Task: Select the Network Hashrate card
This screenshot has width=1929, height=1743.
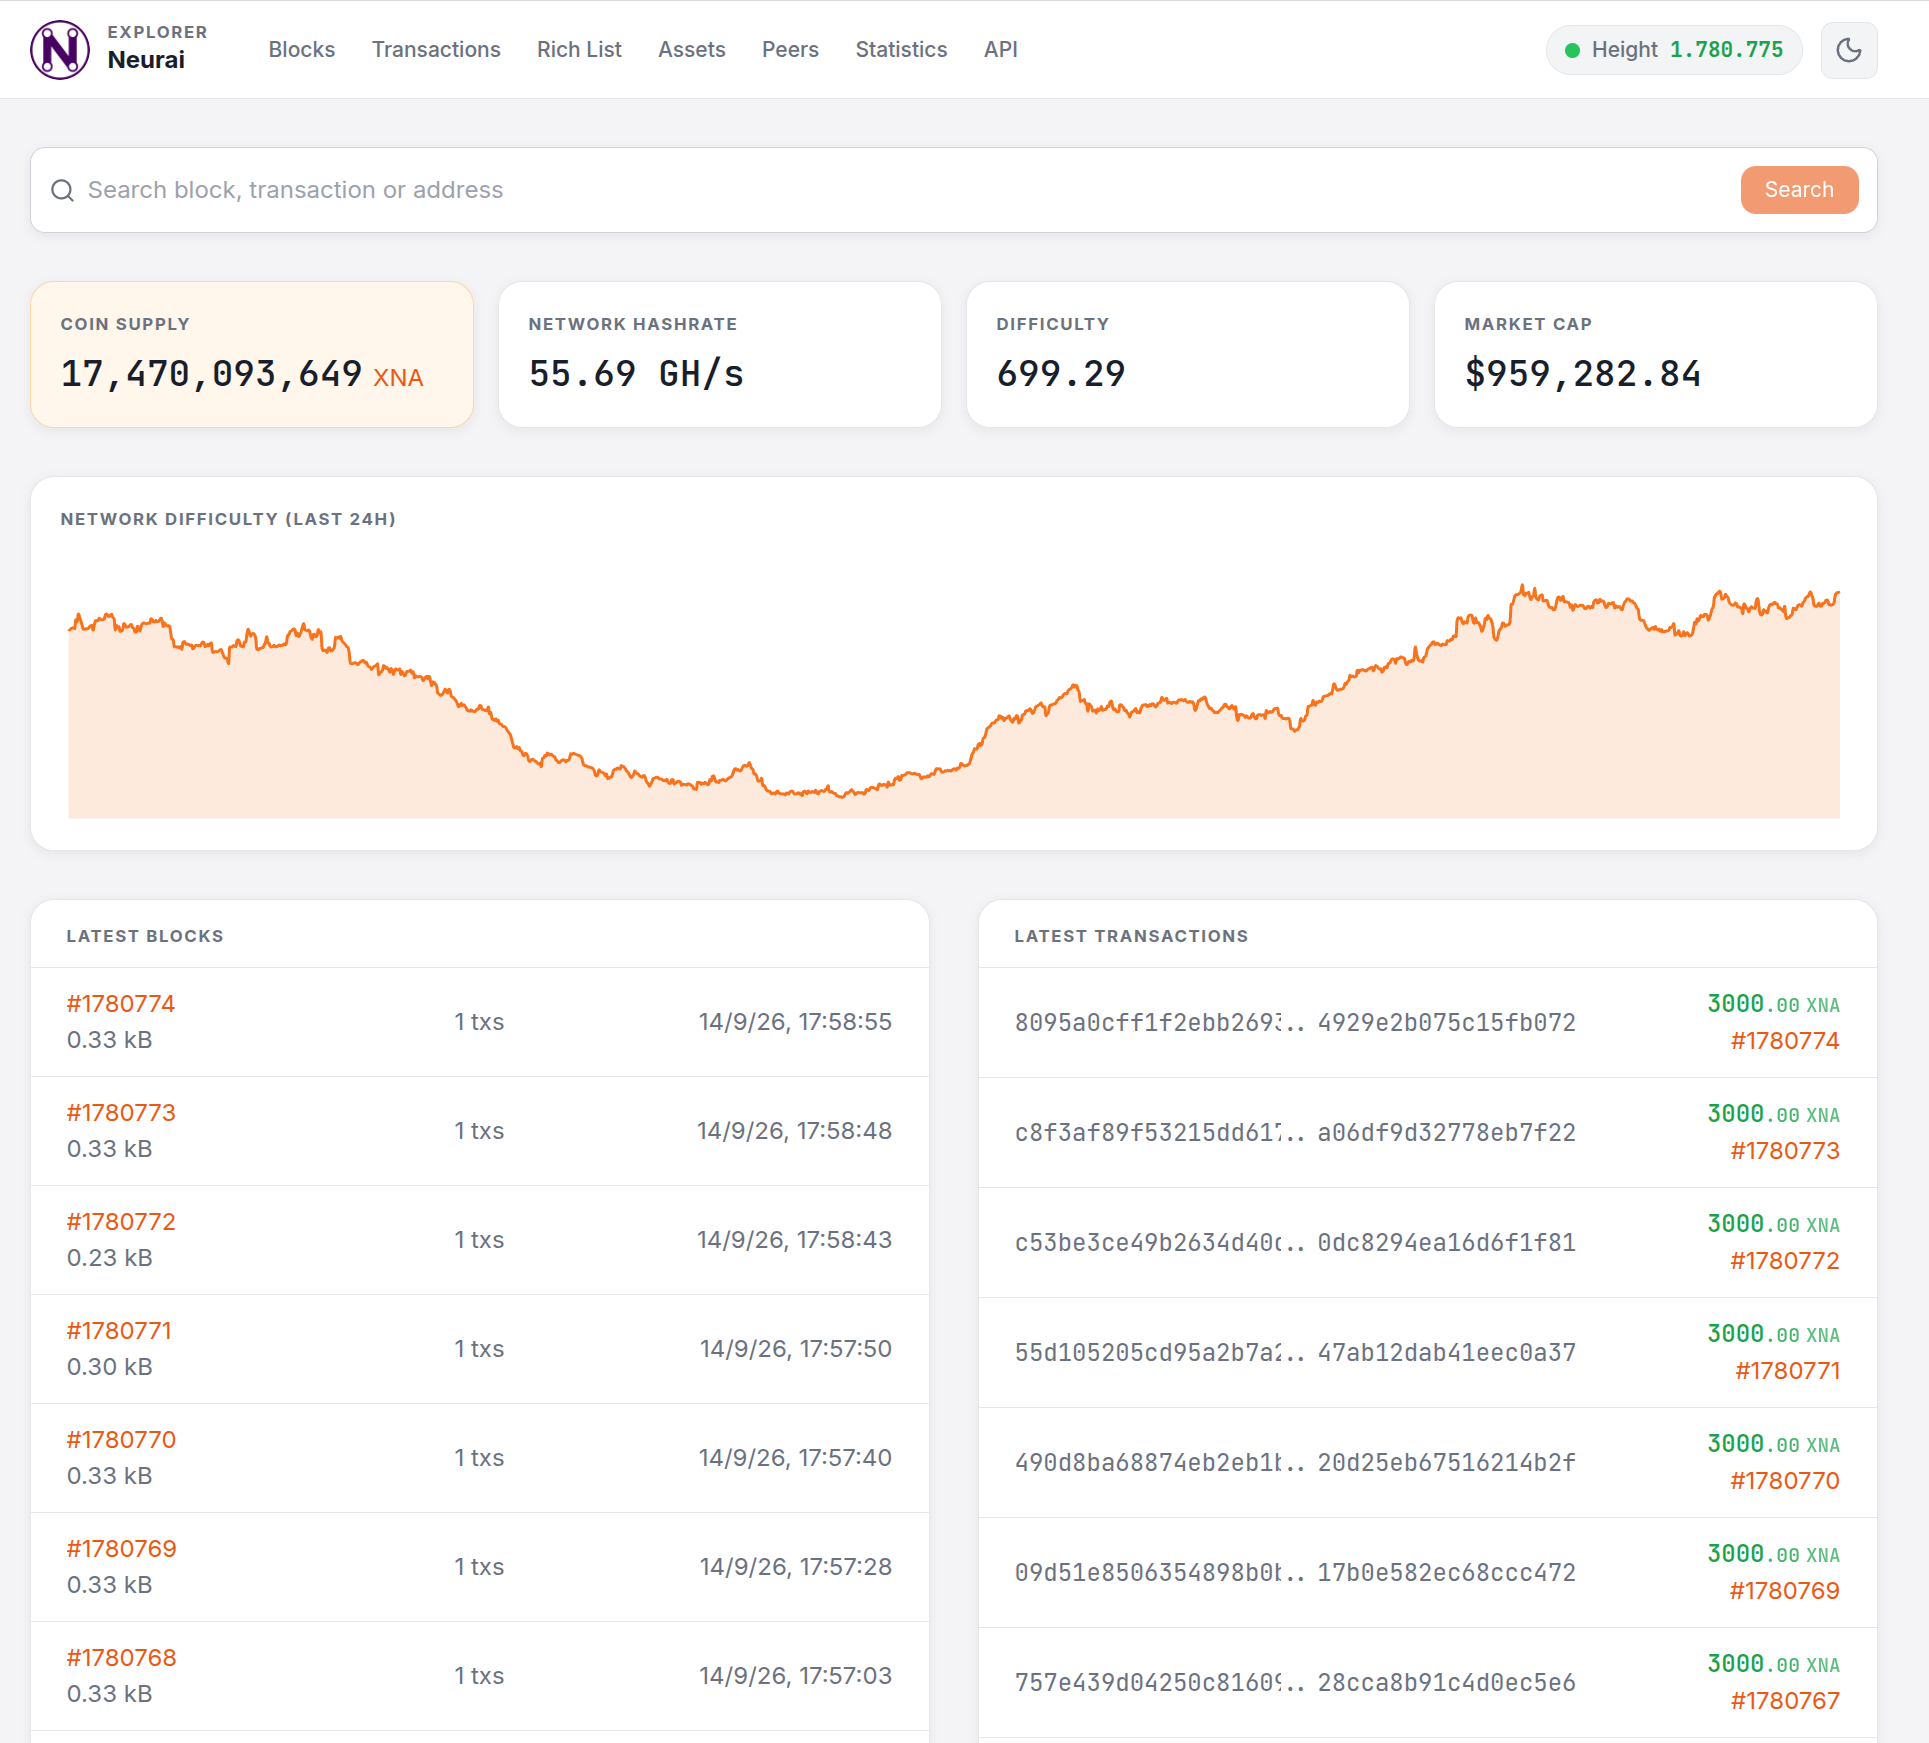Action: click(x=720, y=354)
